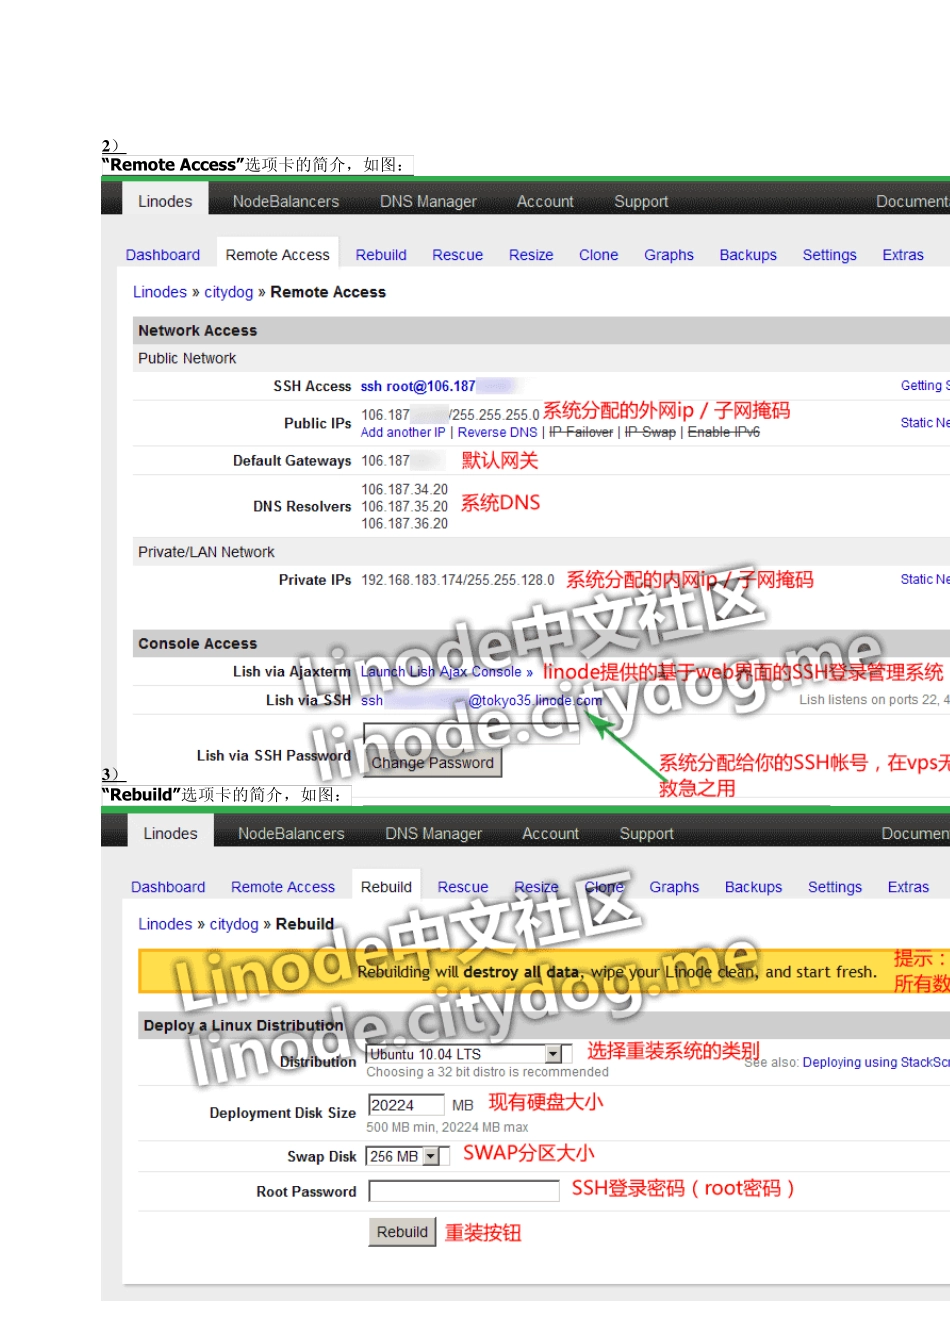The width and height of the screenshot is (950, 1344).
Task: Open Support in lower navigation bar
Action: click(646, 833)
